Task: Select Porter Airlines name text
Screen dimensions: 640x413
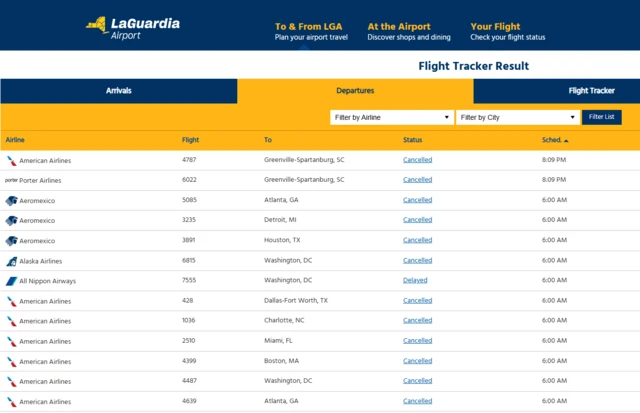Action: coord(40,180)
